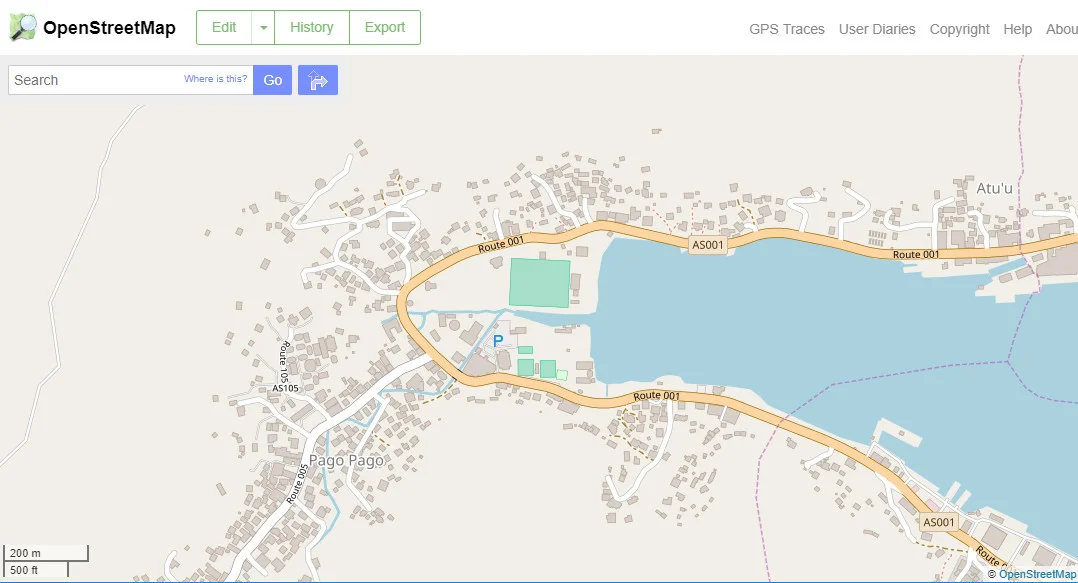Open the Help menu item
The height and width of the screenshot is (583, 1078).
(1018, 29)
